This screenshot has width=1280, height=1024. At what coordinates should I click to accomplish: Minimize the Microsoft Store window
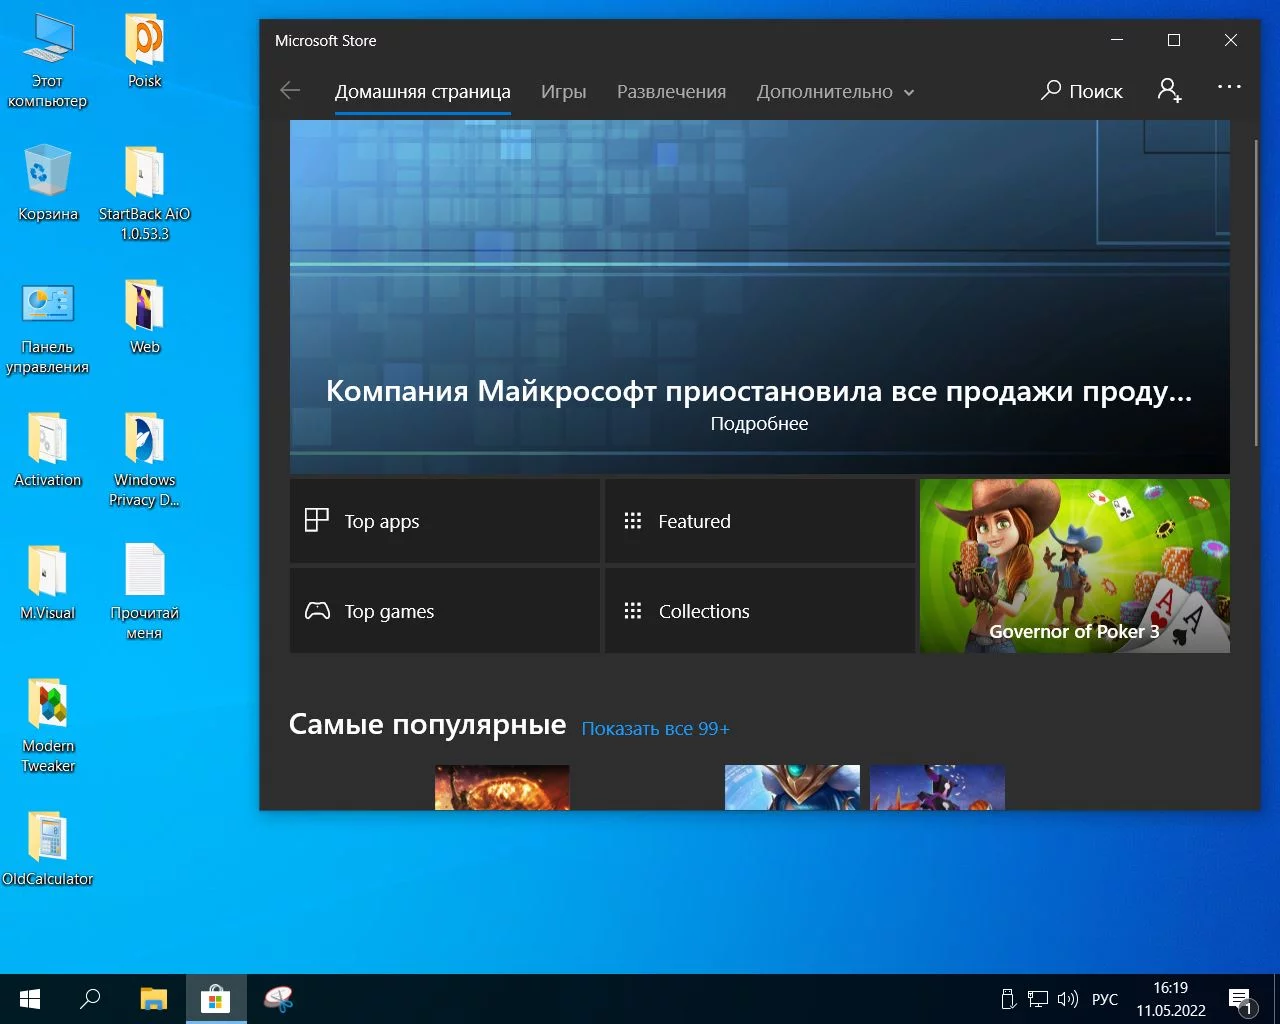click(x=1117, y=40)
